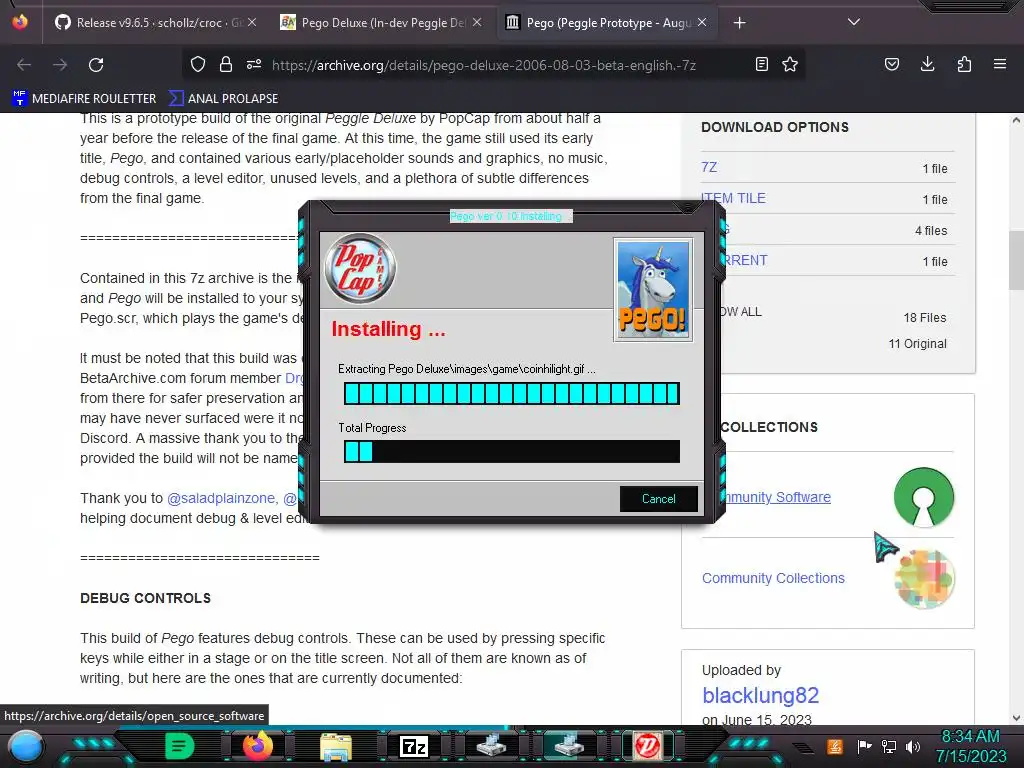This screenshot has height=768, width=1024.
Task: Click the red Pego installer taskbar icon
Action: point(647,746)
